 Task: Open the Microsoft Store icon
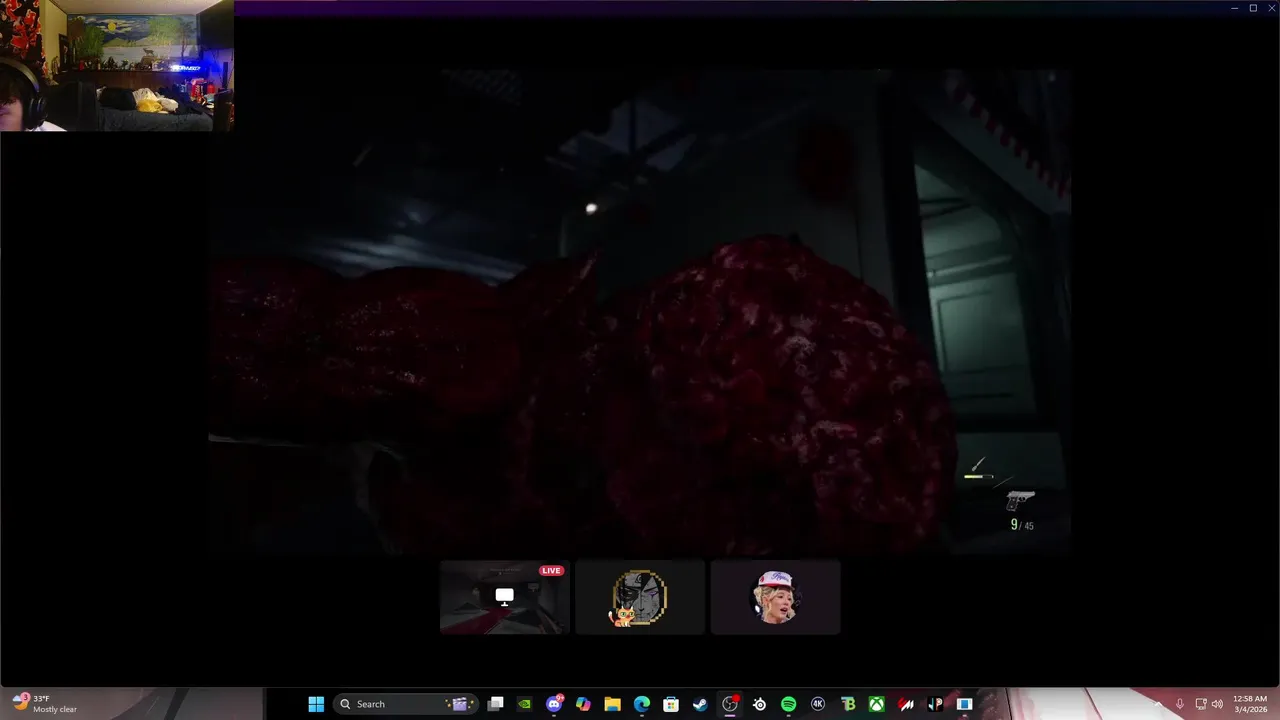(x=671, y=704)
